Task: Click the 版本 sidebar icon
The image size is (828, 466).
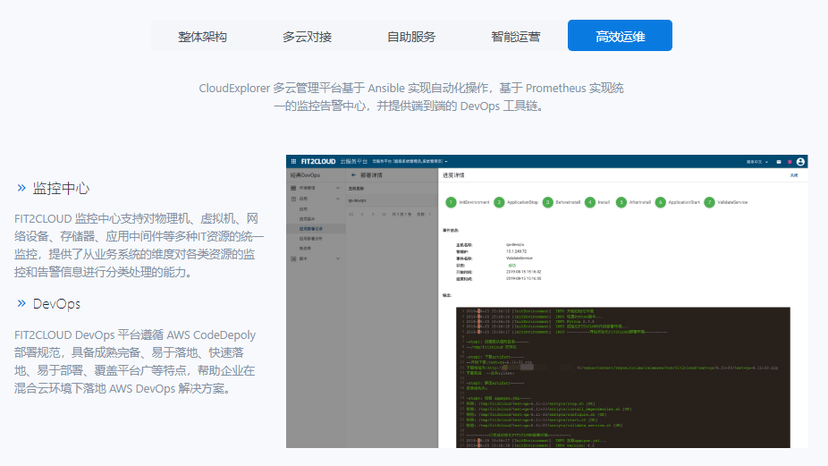Action: 294,259
